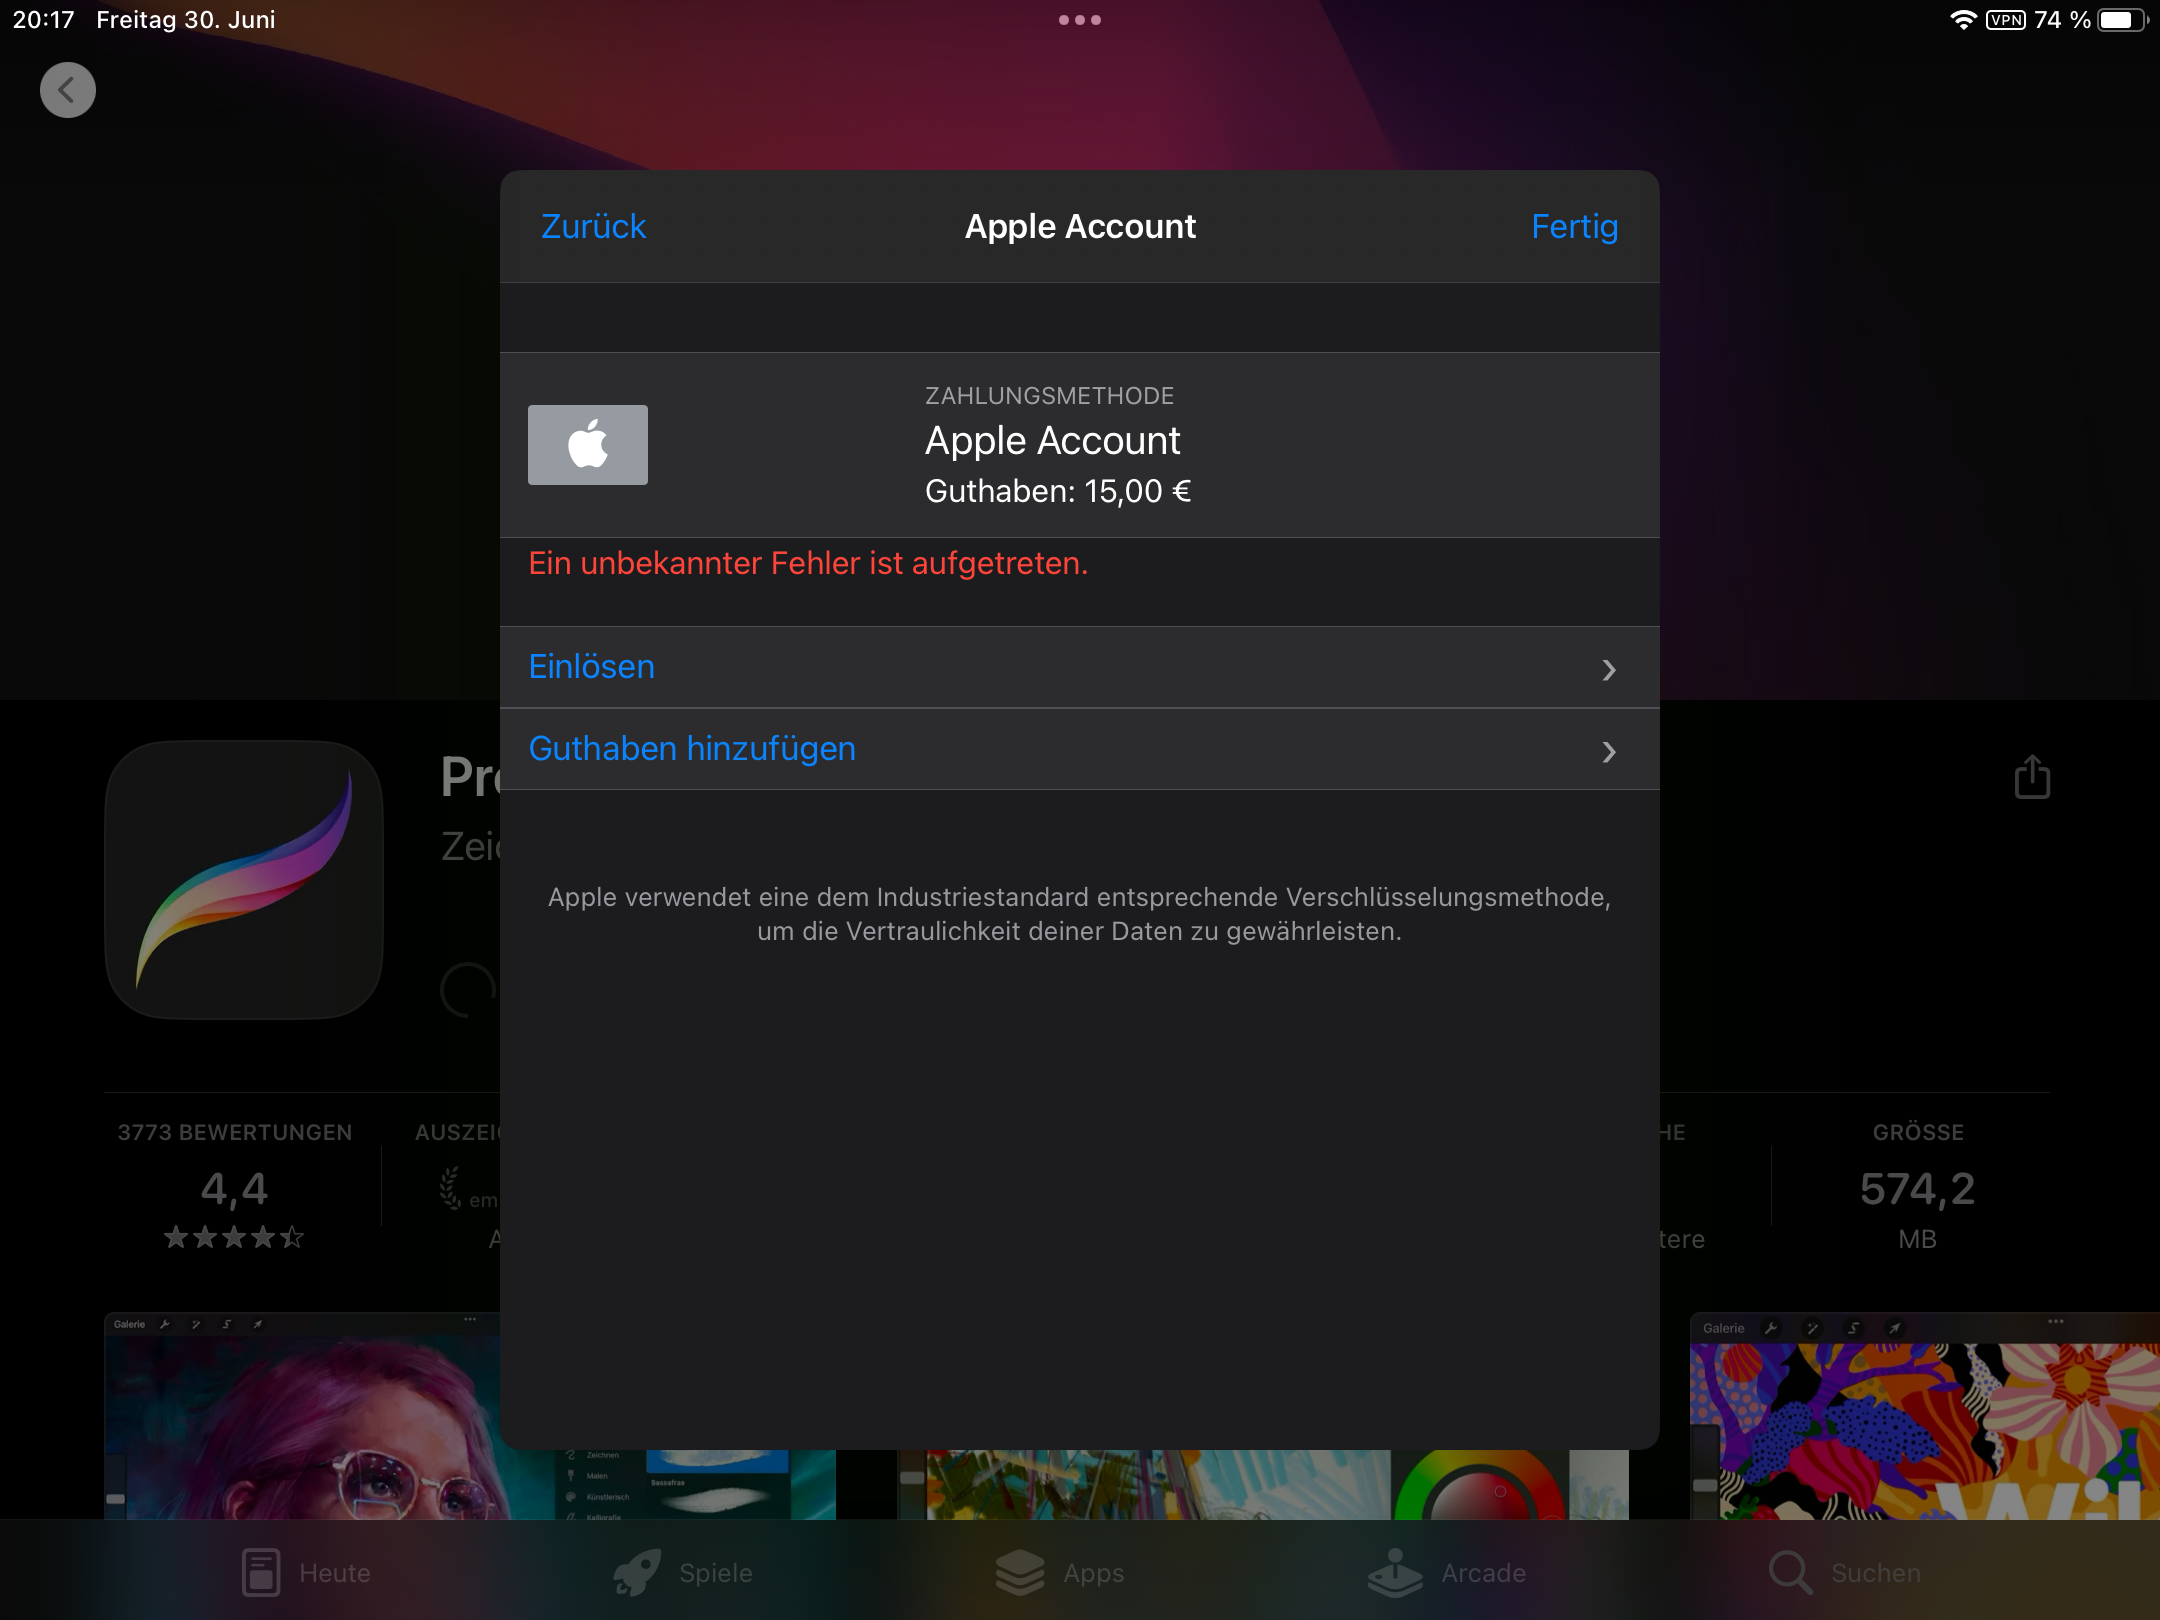Viewport: 2160px width, 1620px height.
Task: Tap the laurel award icon
Action: click(450, 1188)
